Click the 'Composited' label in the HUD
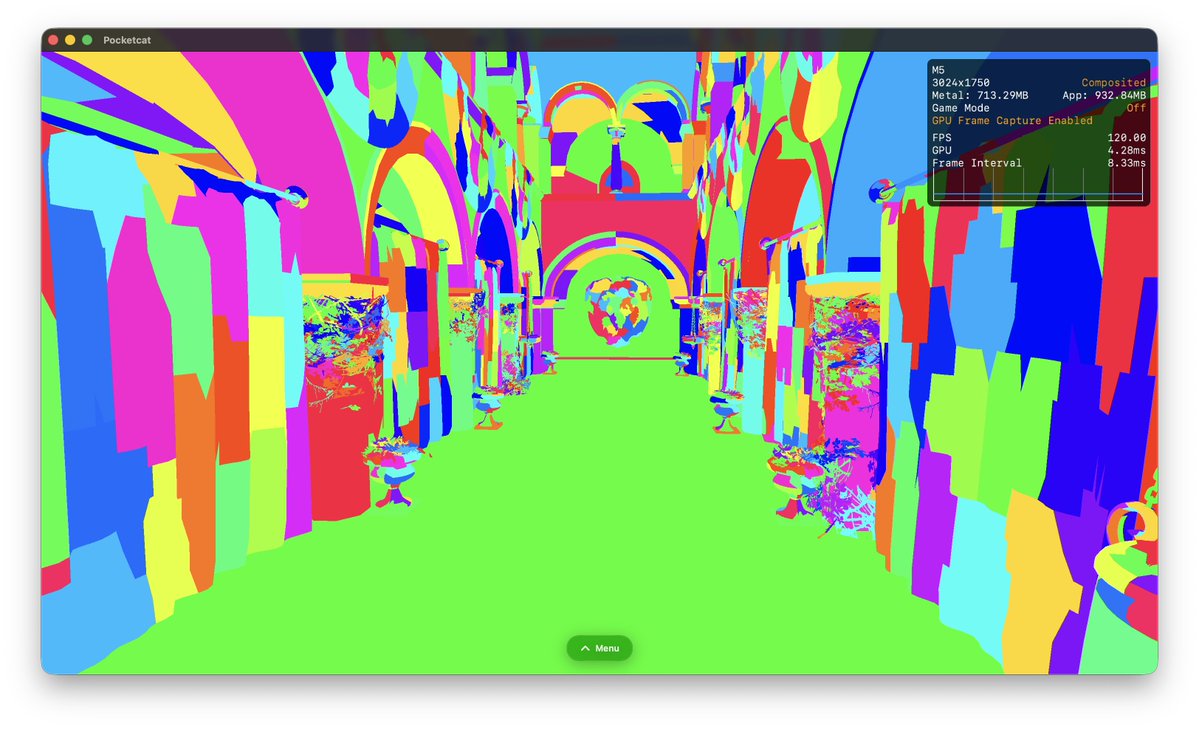Screen dimensions: 1199x729 click(x=1113, y=83)
